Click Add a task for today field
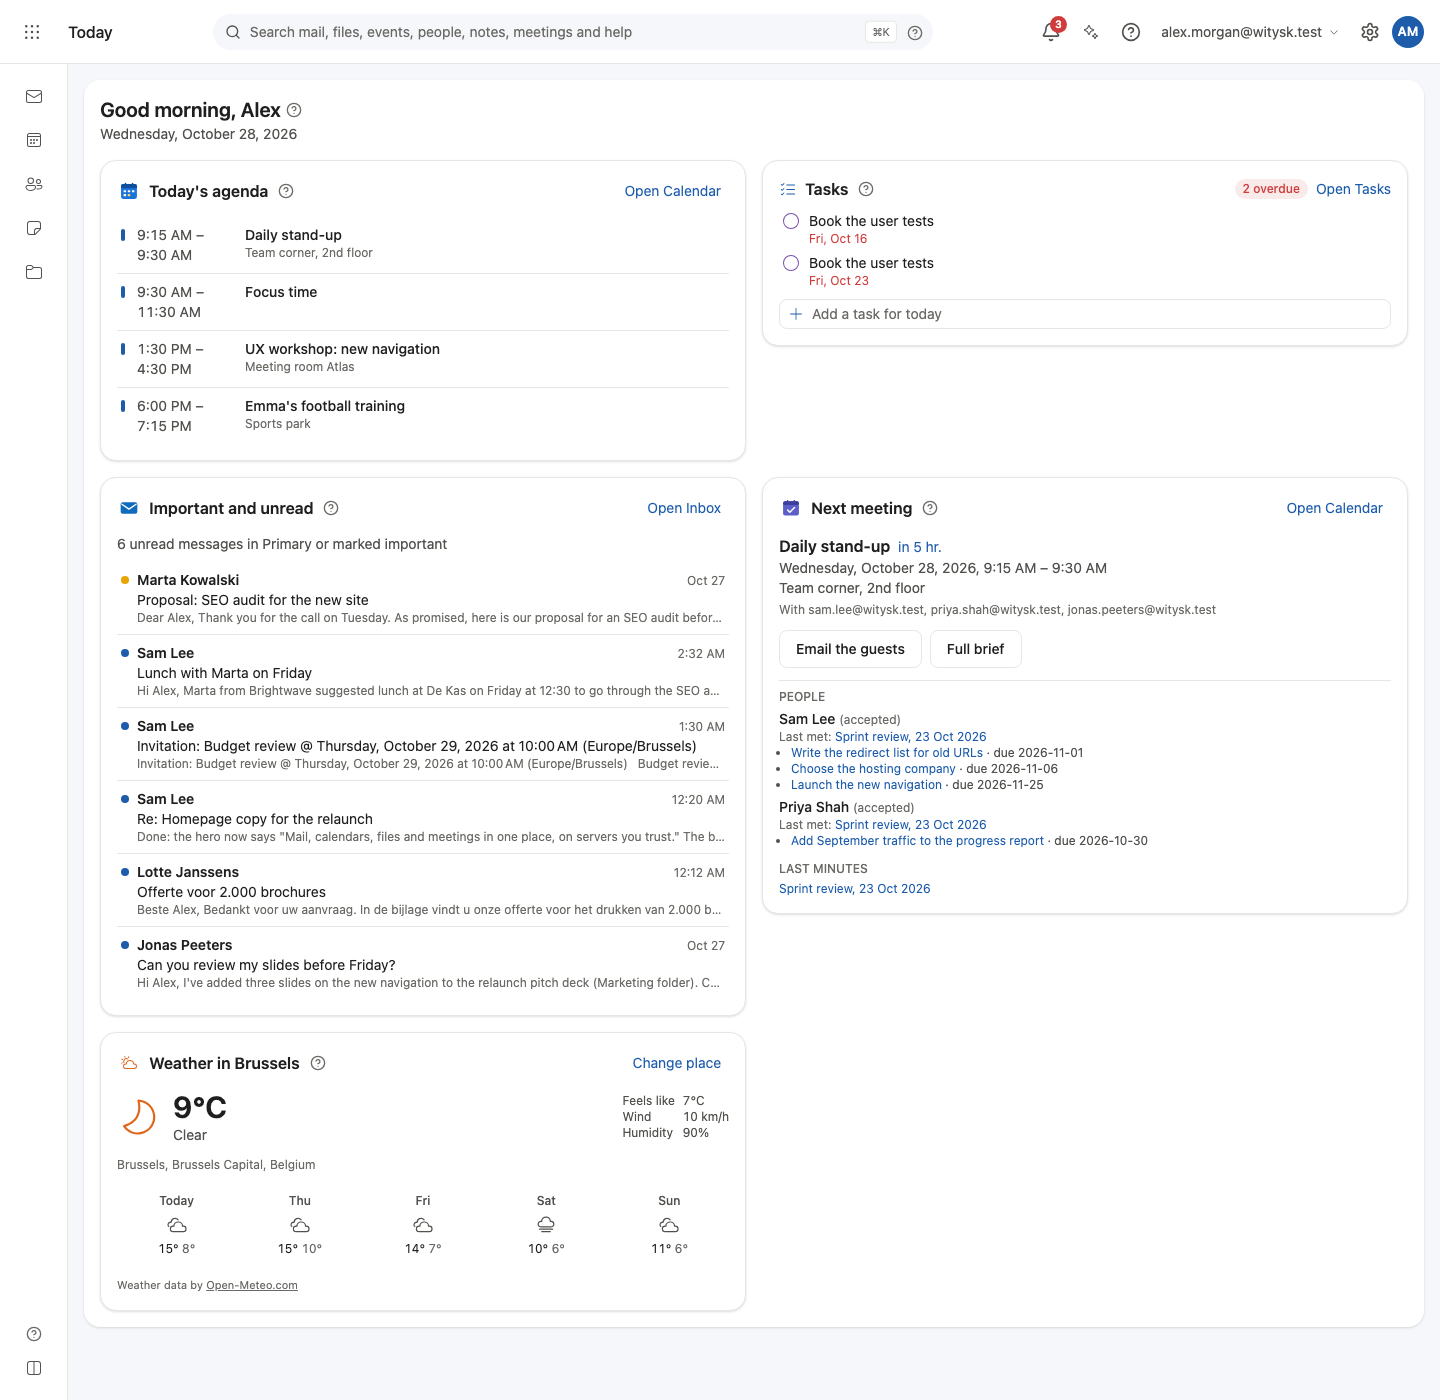Screen dimensions: 1440x1400 pos(1085,314)
